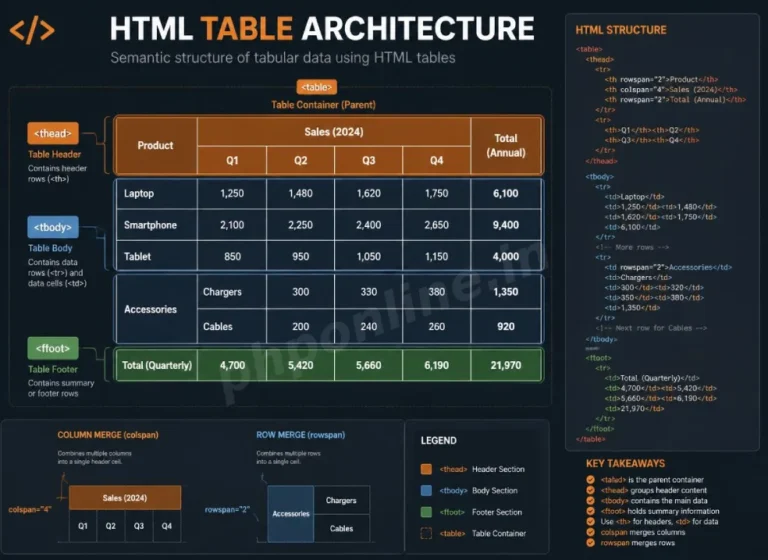Viewport: 768px width, 560px height.
Task: Click the closing </table> tag in code
Action: point(590,439)
